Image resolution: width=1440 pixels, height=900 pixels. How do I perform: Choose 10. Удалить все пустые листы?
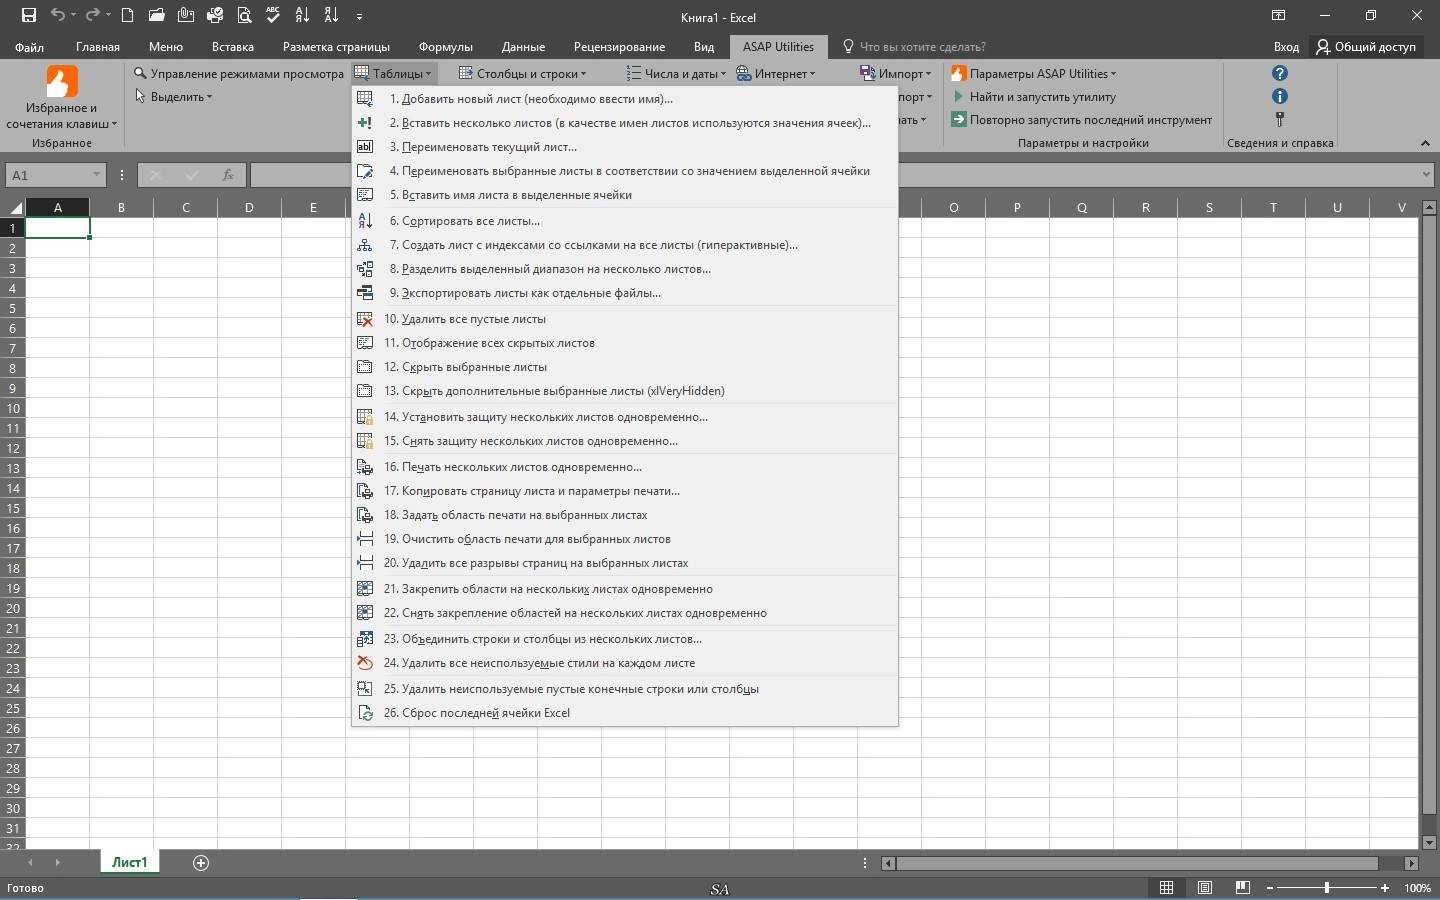[x=624, y=319]
